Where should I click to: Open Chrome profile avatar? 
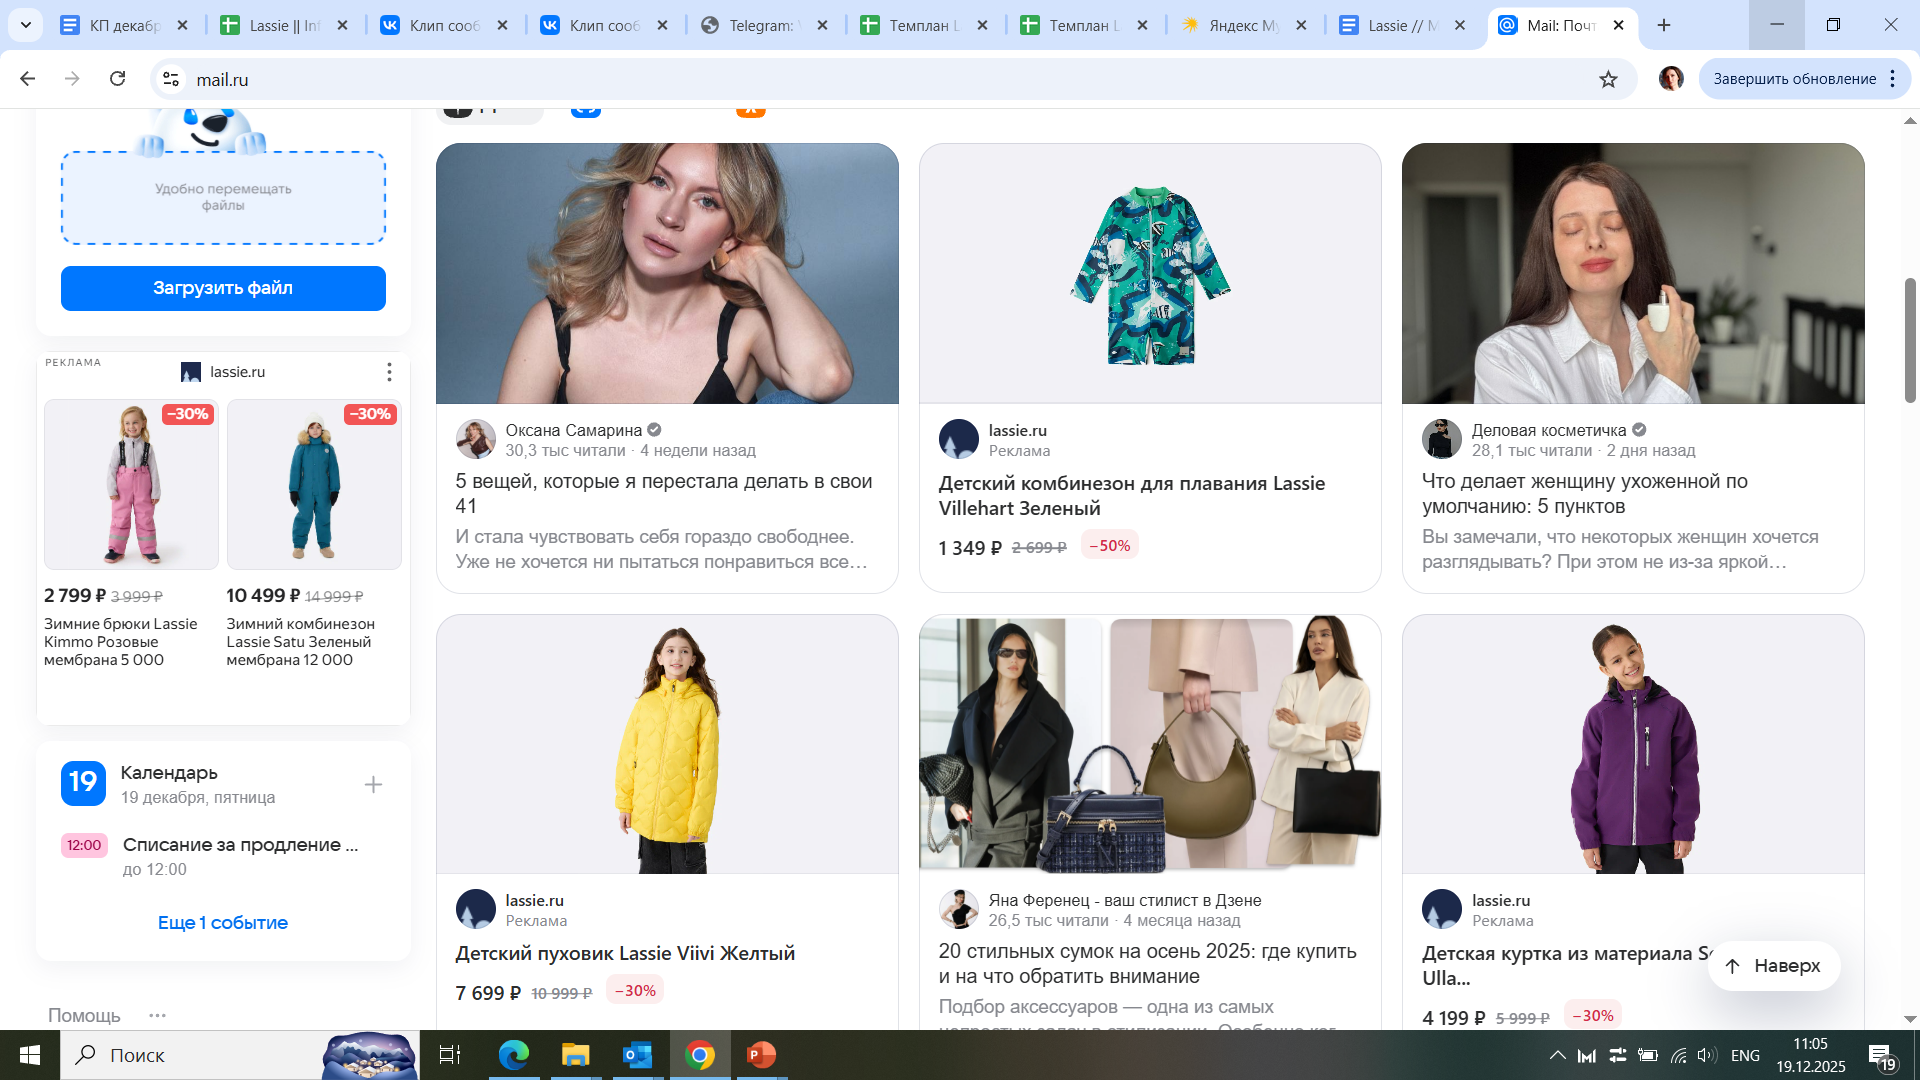(1671, 79)
